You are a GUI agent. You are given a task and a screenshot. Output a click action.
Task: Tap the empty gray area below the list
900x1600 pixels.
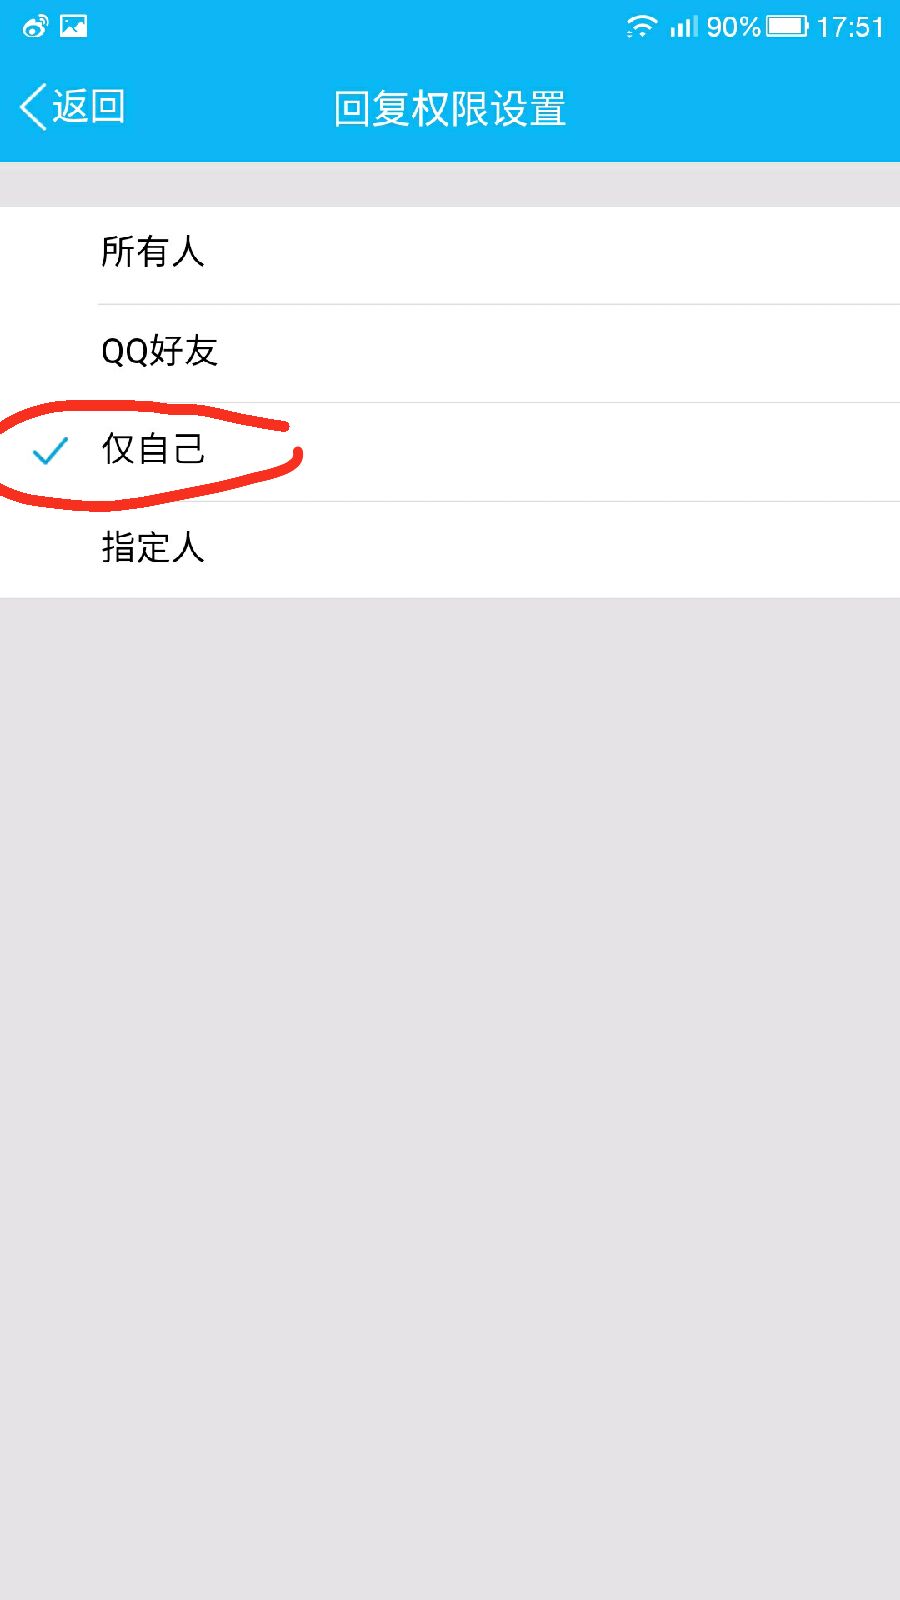[x=450, y=1100]
